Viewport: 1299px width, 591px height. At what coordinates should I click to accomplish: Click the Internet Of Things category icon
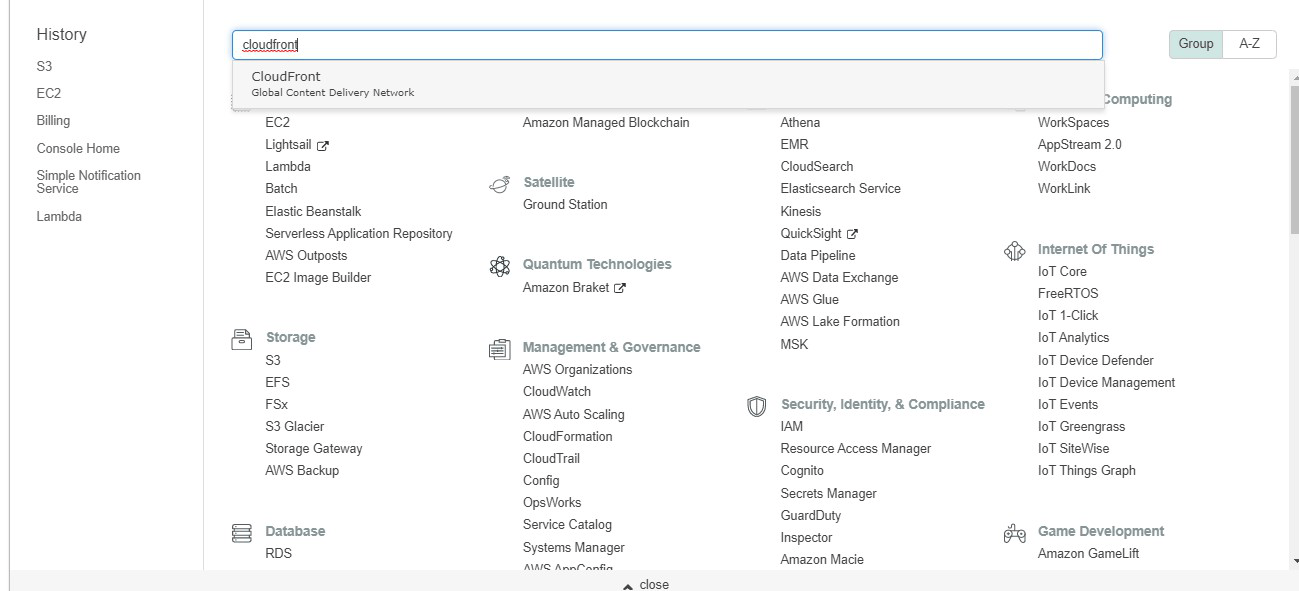[1015, 251]
